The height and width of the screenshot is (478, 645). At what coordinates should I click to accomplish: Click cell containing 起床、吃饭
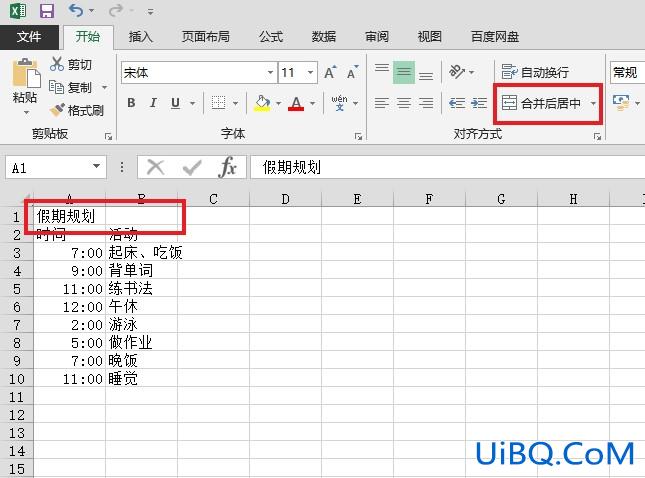coord(142,253)
